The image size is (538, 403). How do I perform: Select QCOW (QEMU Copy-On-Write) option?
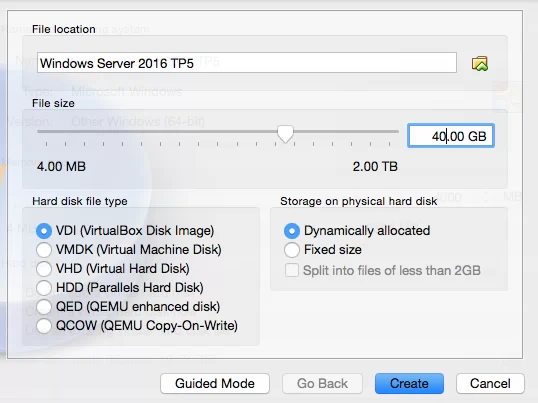[x=44, y=326]
